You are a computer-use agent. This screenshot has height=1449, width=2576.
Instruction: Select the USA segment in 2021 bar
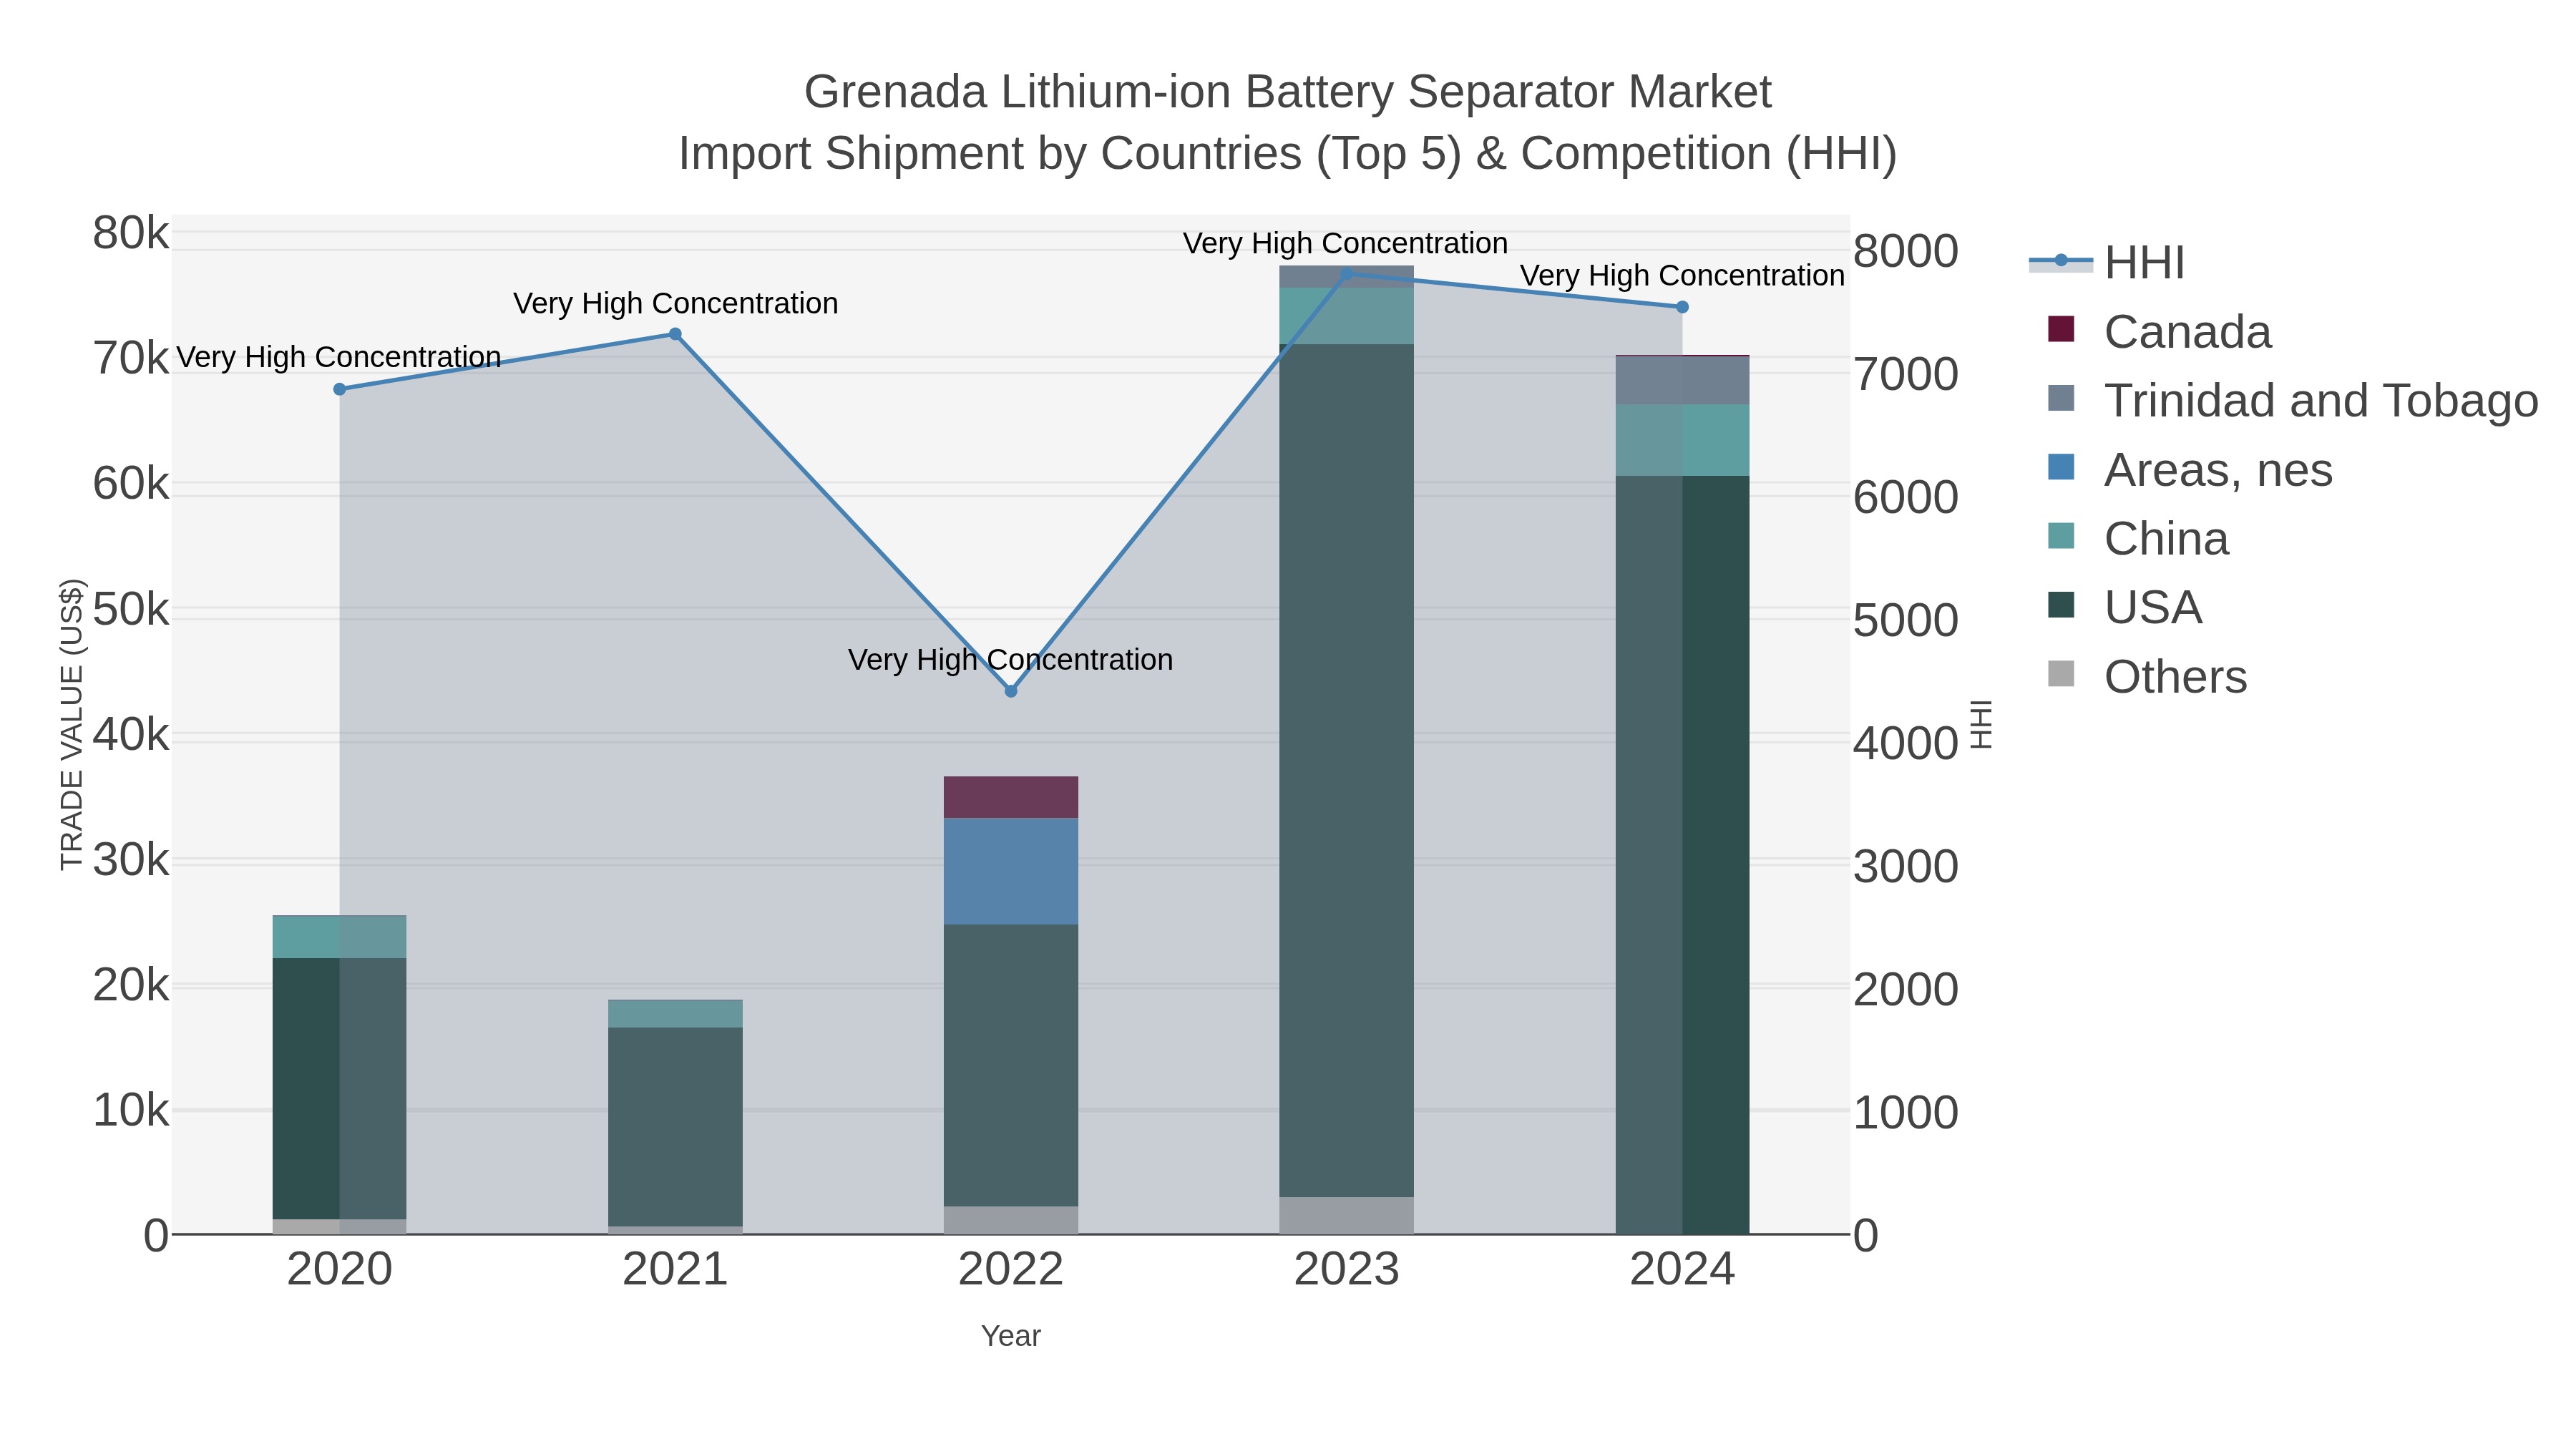pos(675,1127)
